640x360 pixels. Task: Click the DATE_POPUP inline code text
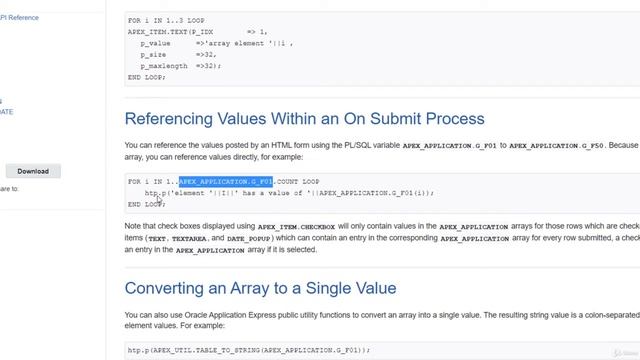coord(249,238)
